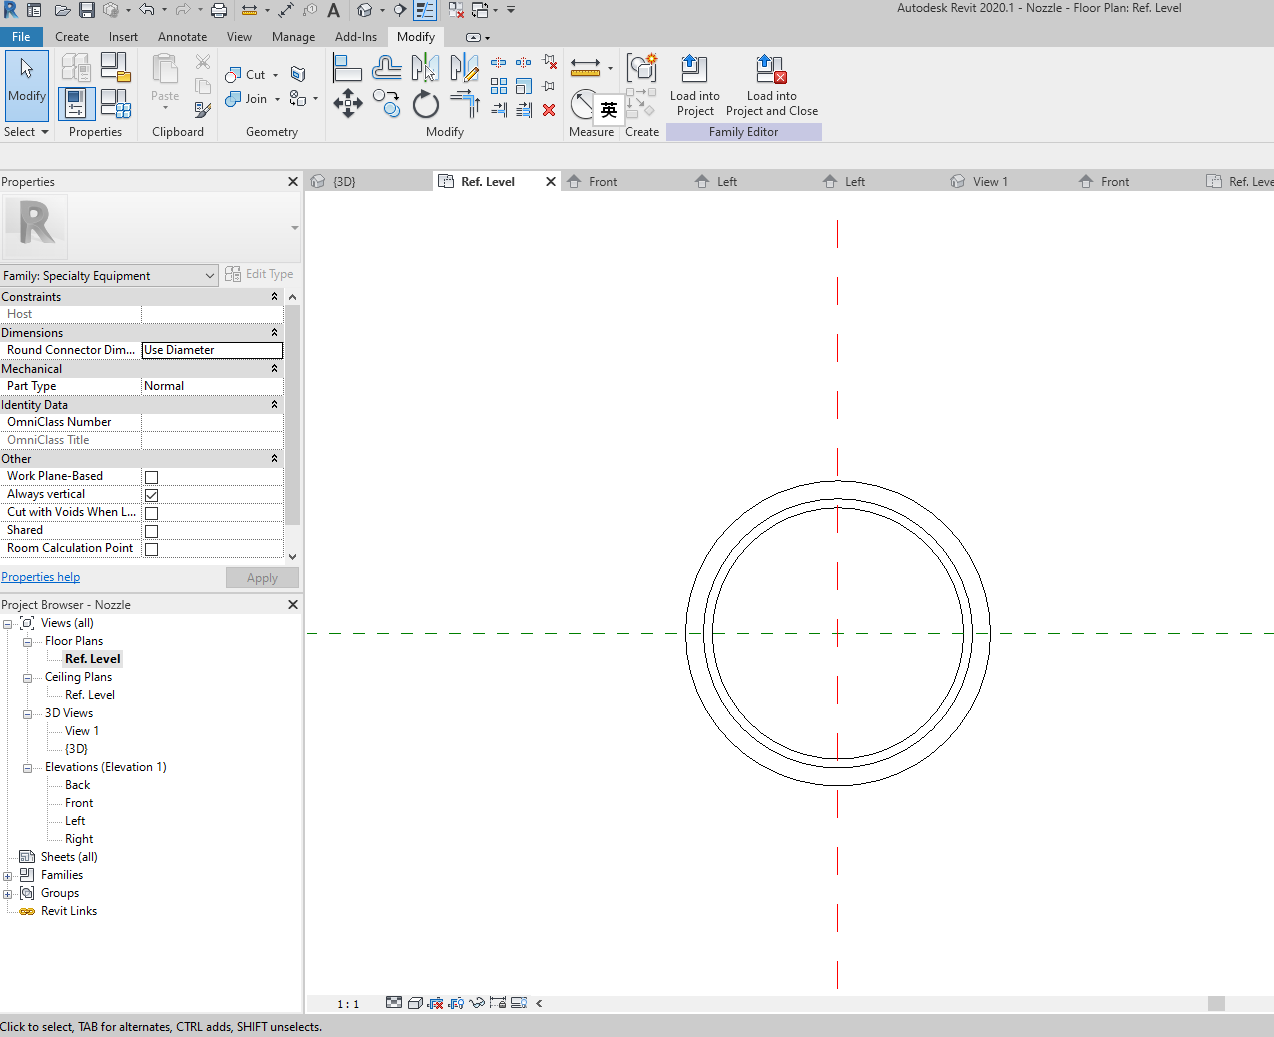
Task: Enable the Shared checkbox
Action: [x=151, y=530]
